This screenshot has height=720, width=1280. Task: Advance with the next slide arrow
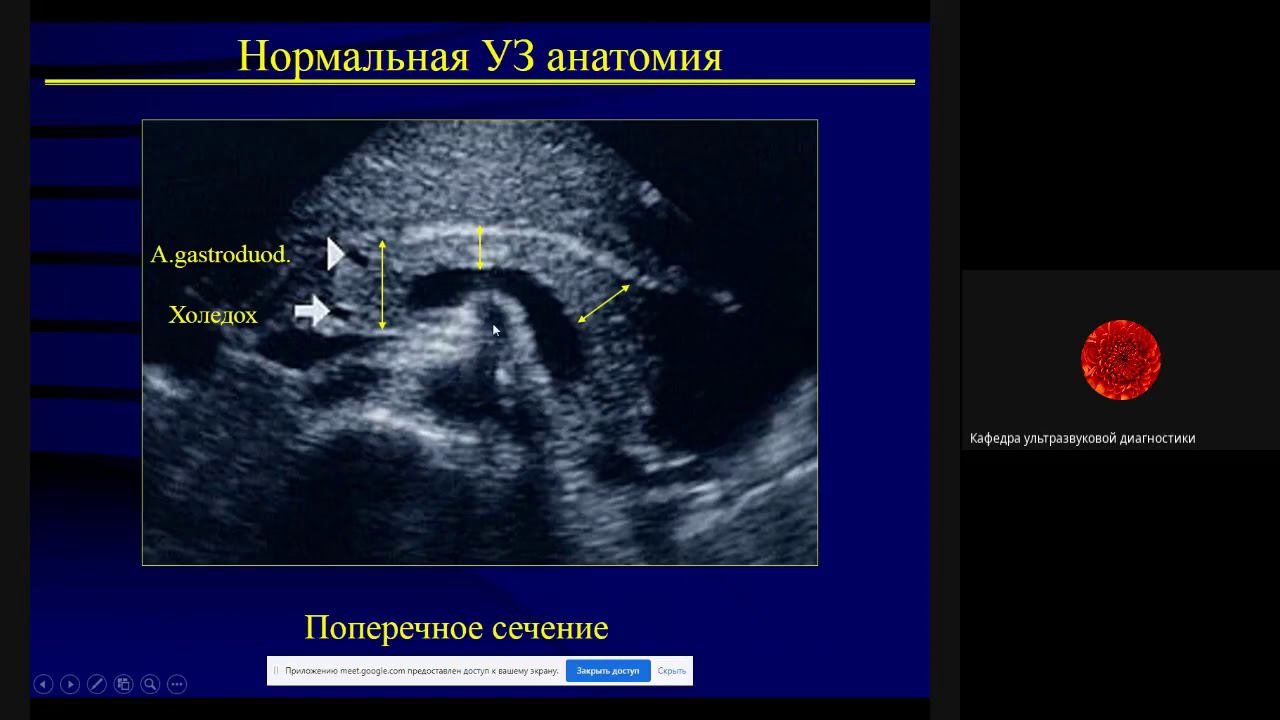coord(70,684)
